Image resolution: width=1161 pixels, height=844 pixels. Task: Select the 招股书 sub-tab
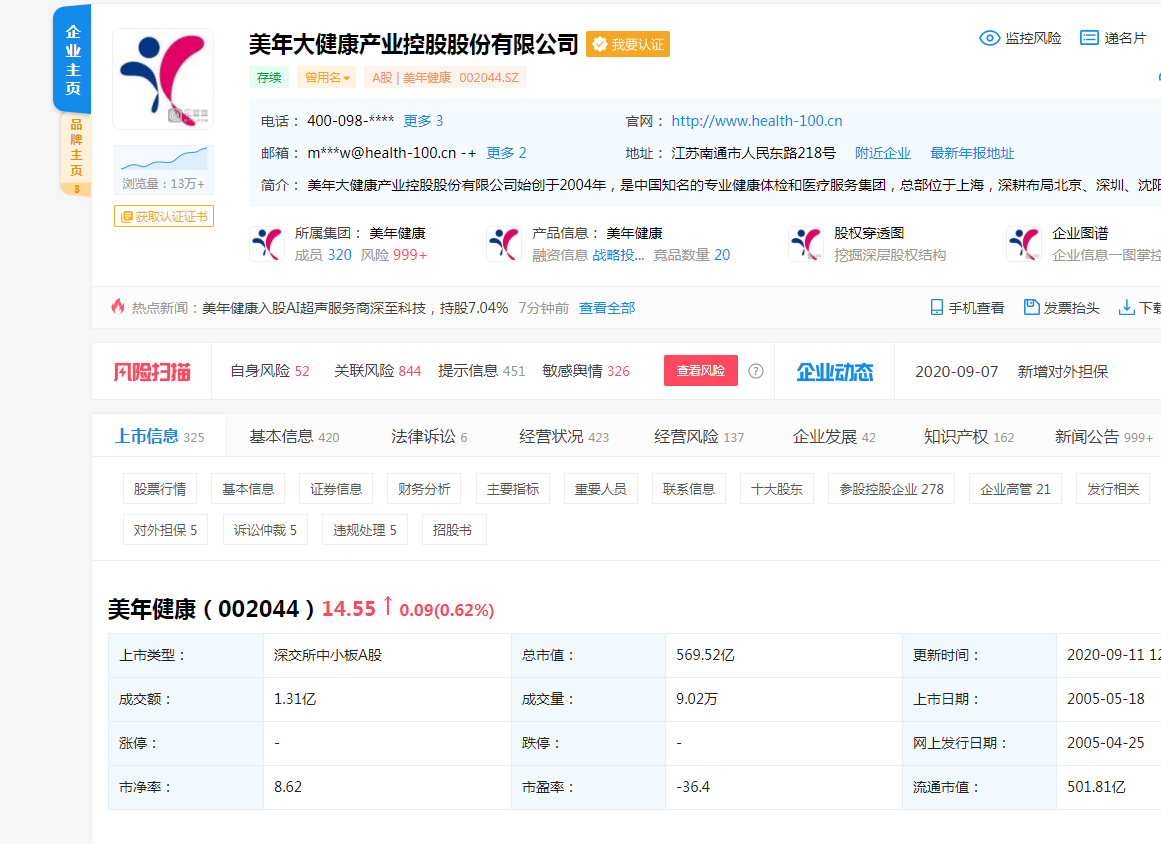[454, 529]
